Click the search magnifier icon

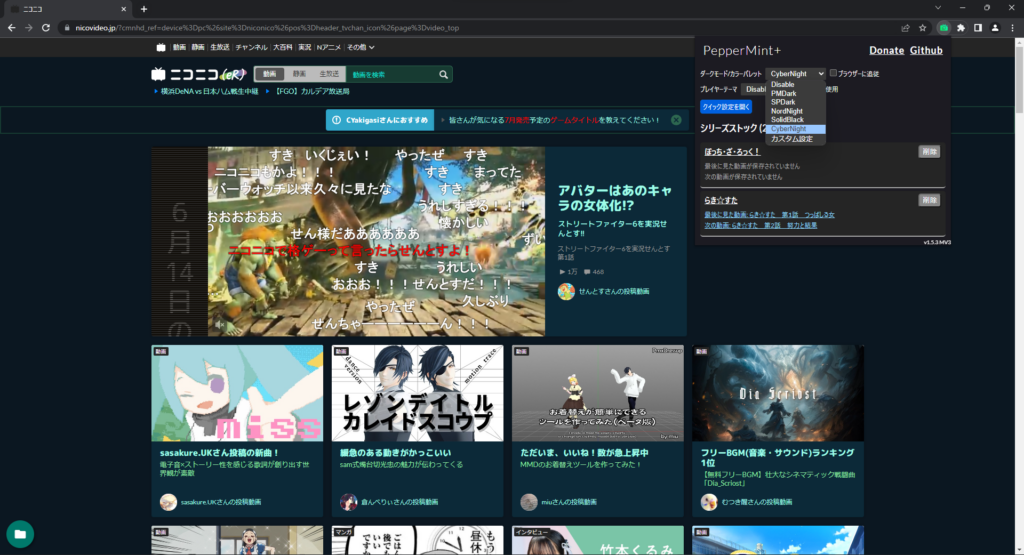click(443, 74)
